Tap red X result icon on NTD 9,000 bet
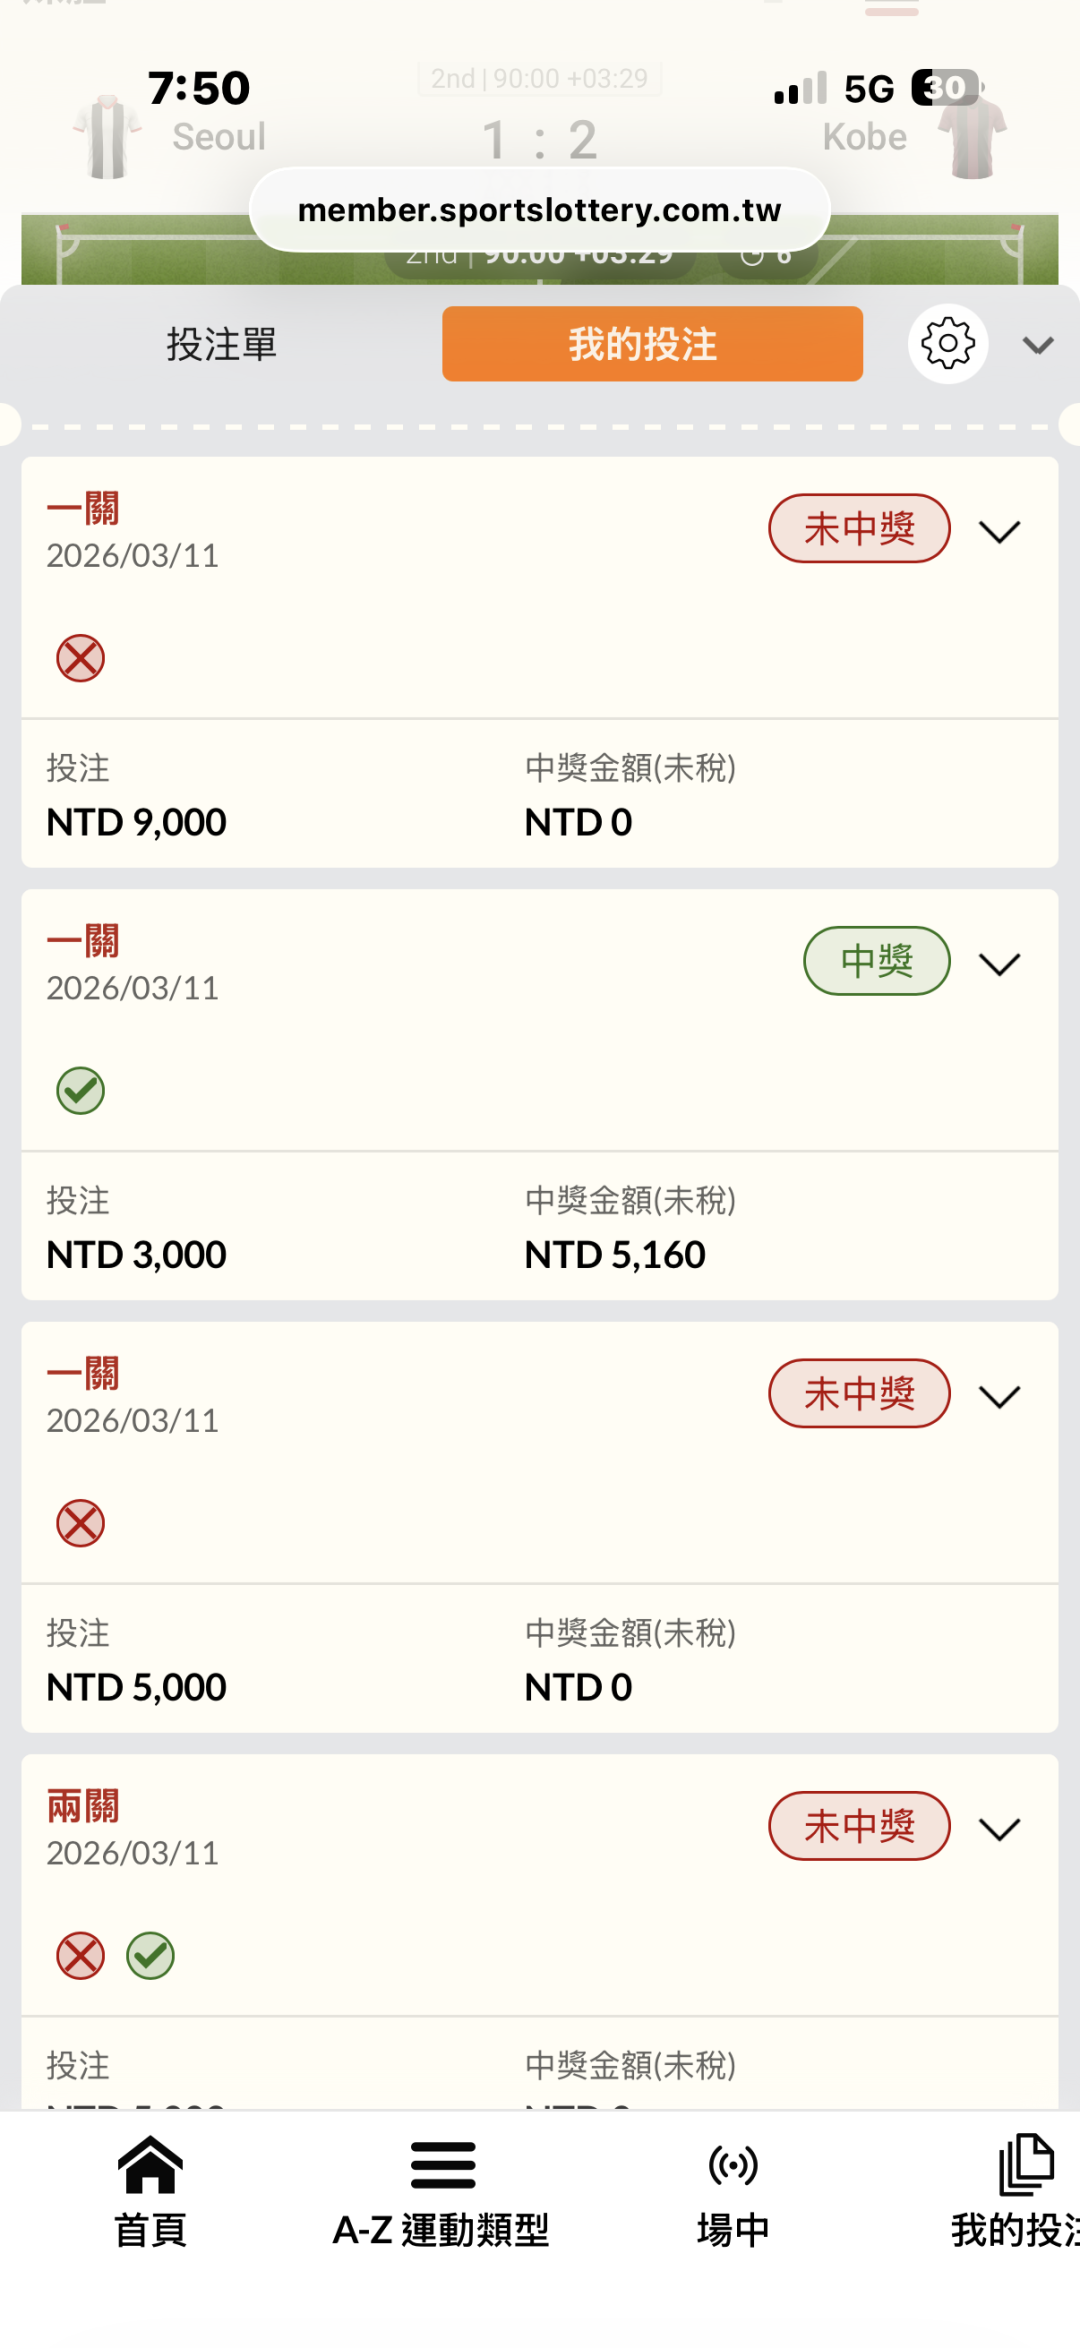 (81, 658)
